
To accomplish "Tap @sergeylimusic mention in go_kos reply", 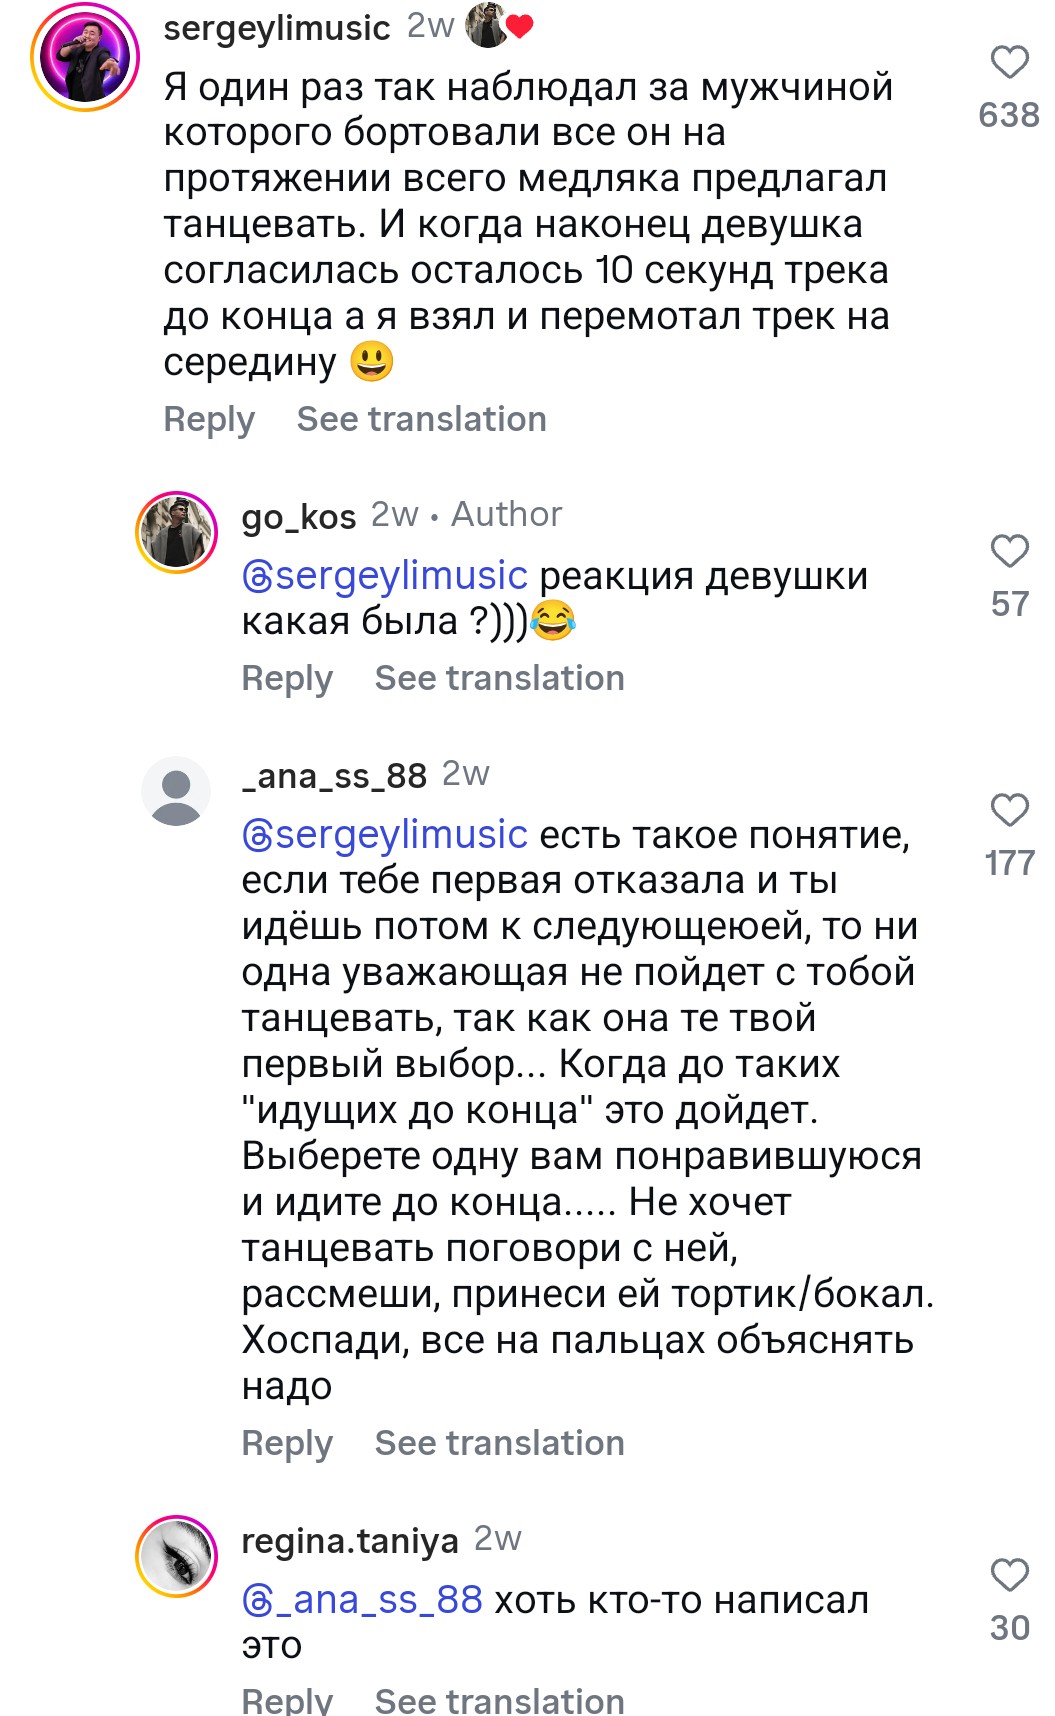I will (385, 576).
